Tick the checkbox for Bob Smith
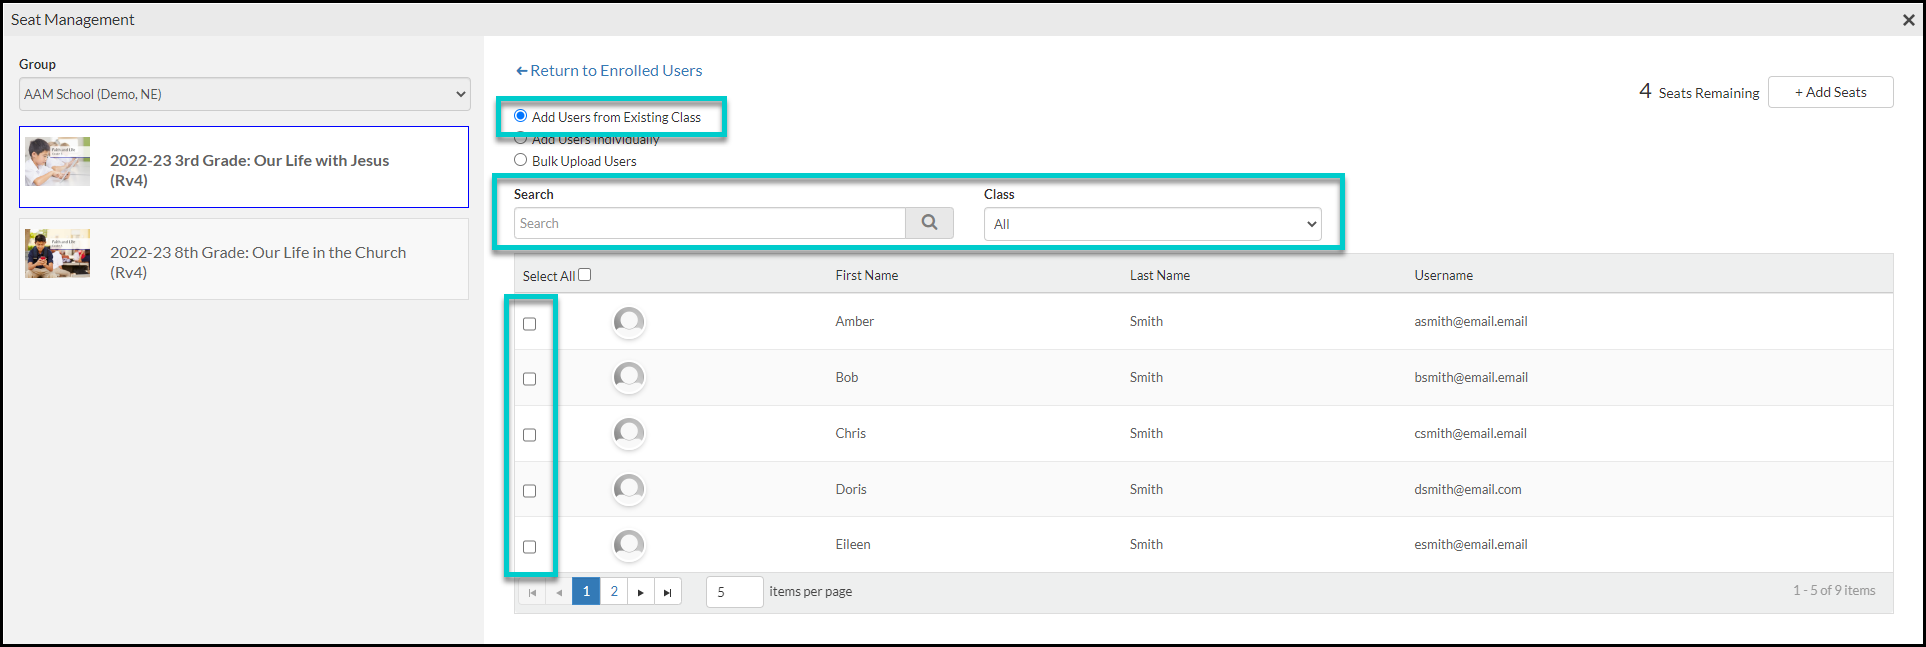 [x=530, y=379]
